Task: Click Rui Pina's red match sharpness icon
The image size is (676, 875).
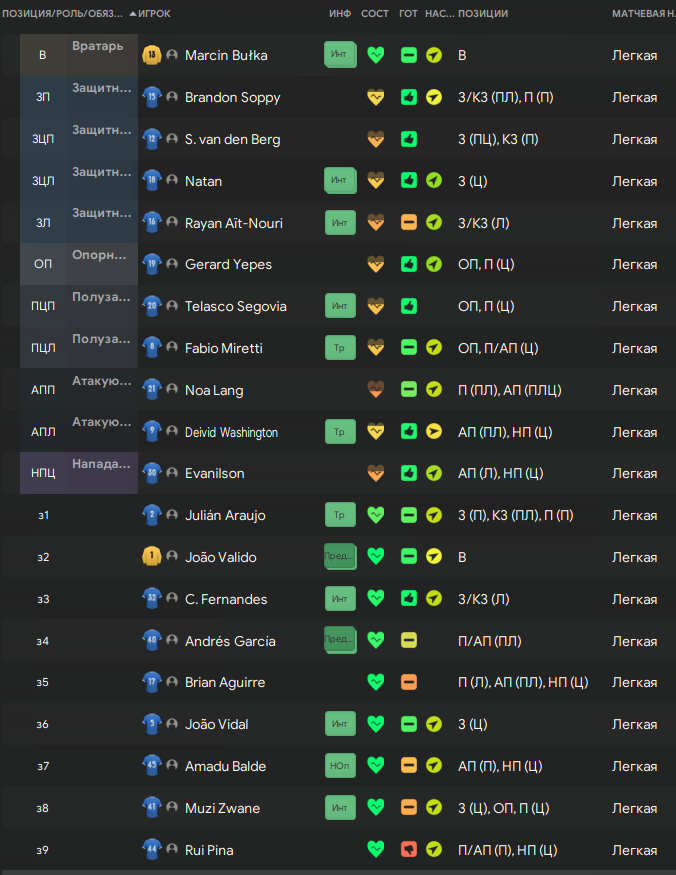Action: coord(408,850)
